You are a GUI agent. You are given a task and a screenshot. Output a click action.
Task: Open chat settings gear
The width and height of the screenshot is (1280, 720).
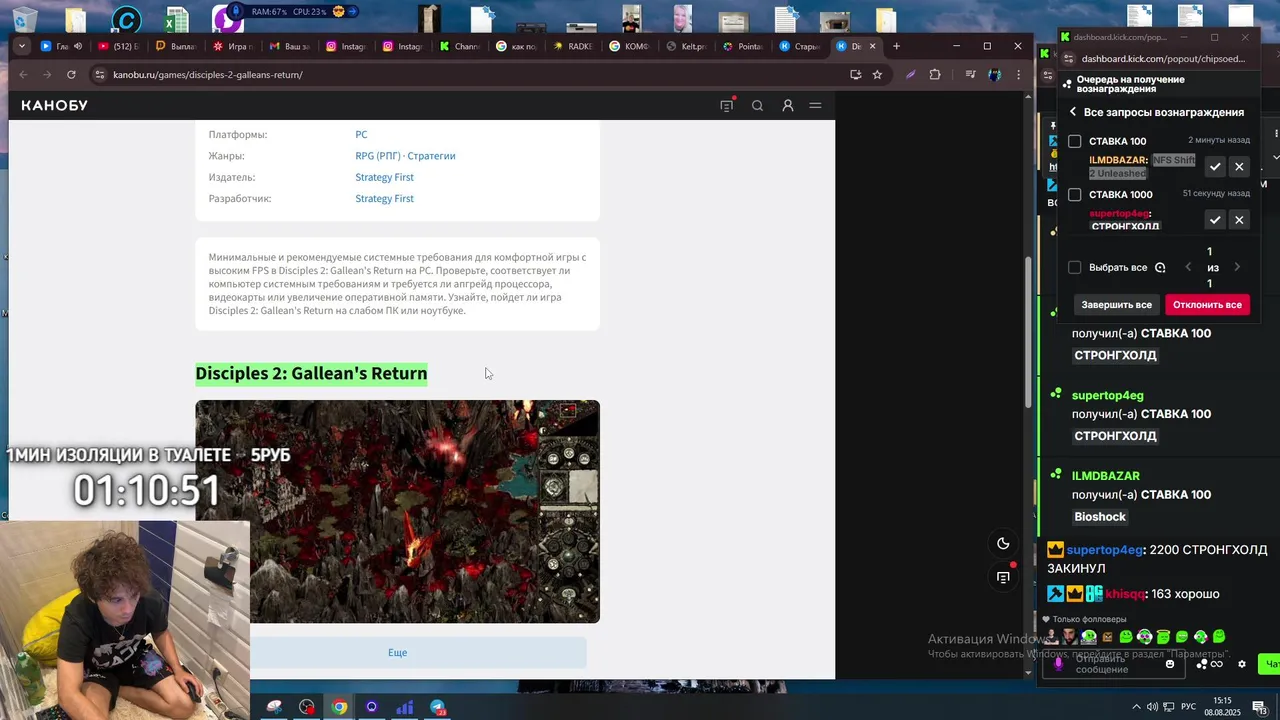(x=1242, y=664)
